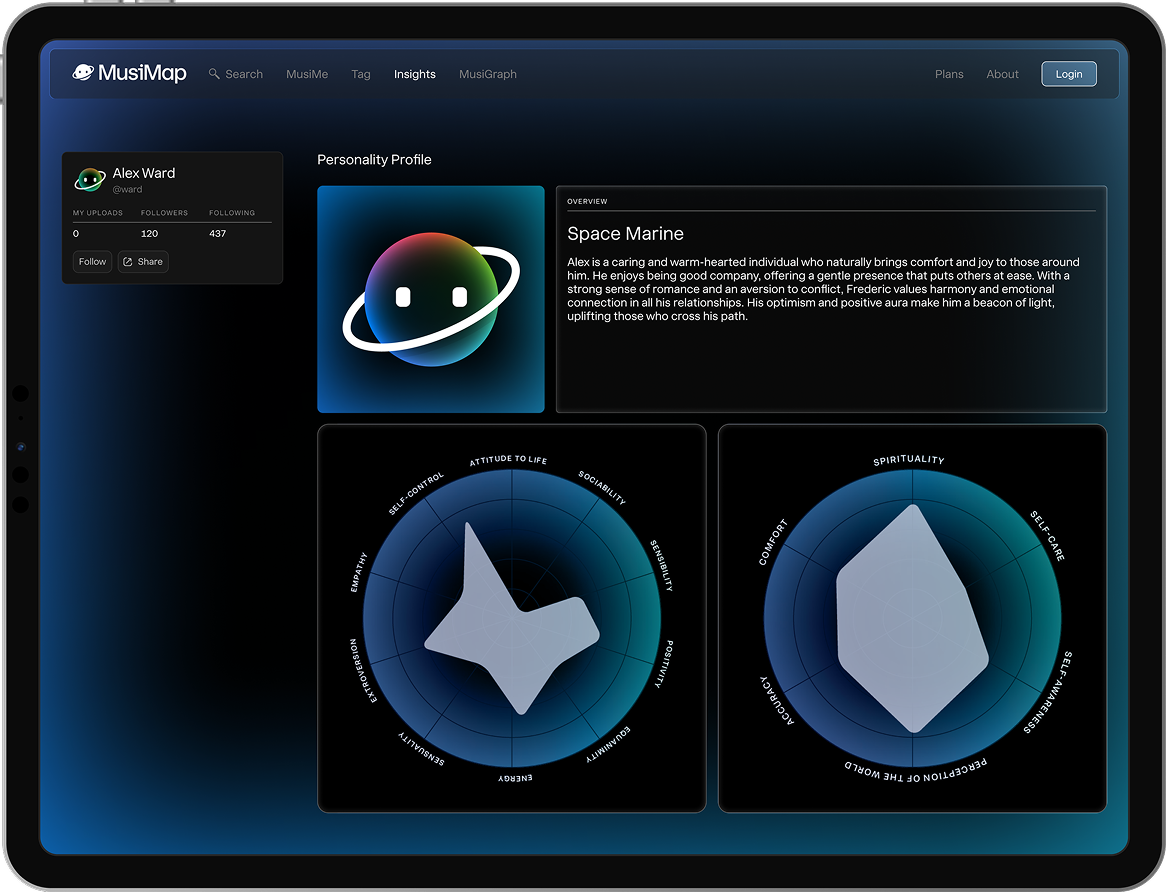Image resolution: width=1166 pixels, height=892 pixels.
Task: Open the Space Marine planet artwork
Action: (x=430, y=298)
